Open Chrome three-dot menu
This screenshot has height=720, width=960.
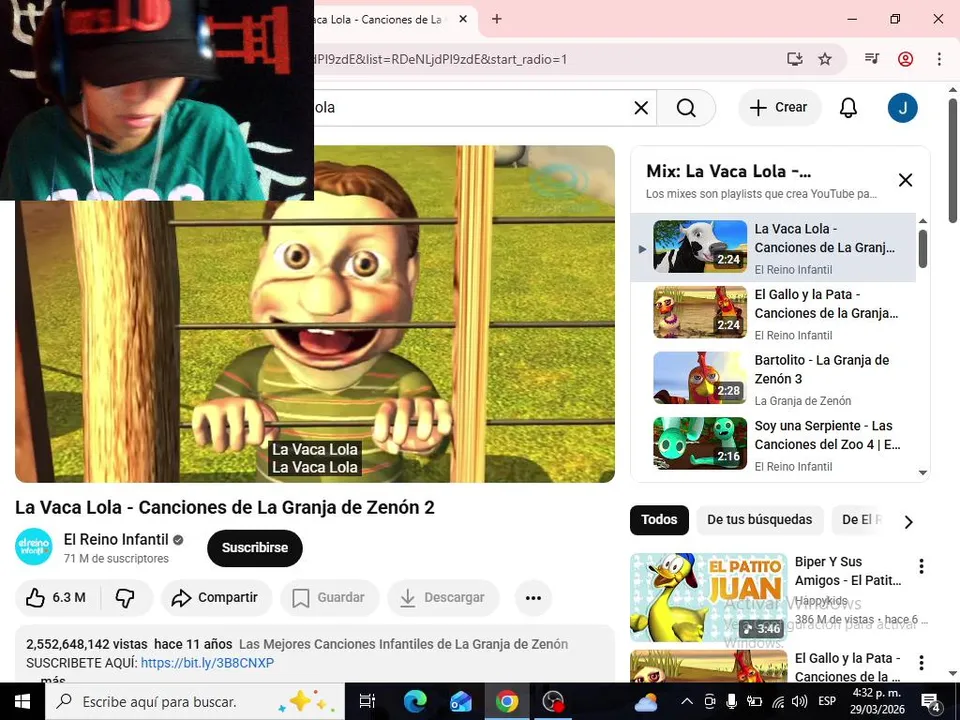939,59
